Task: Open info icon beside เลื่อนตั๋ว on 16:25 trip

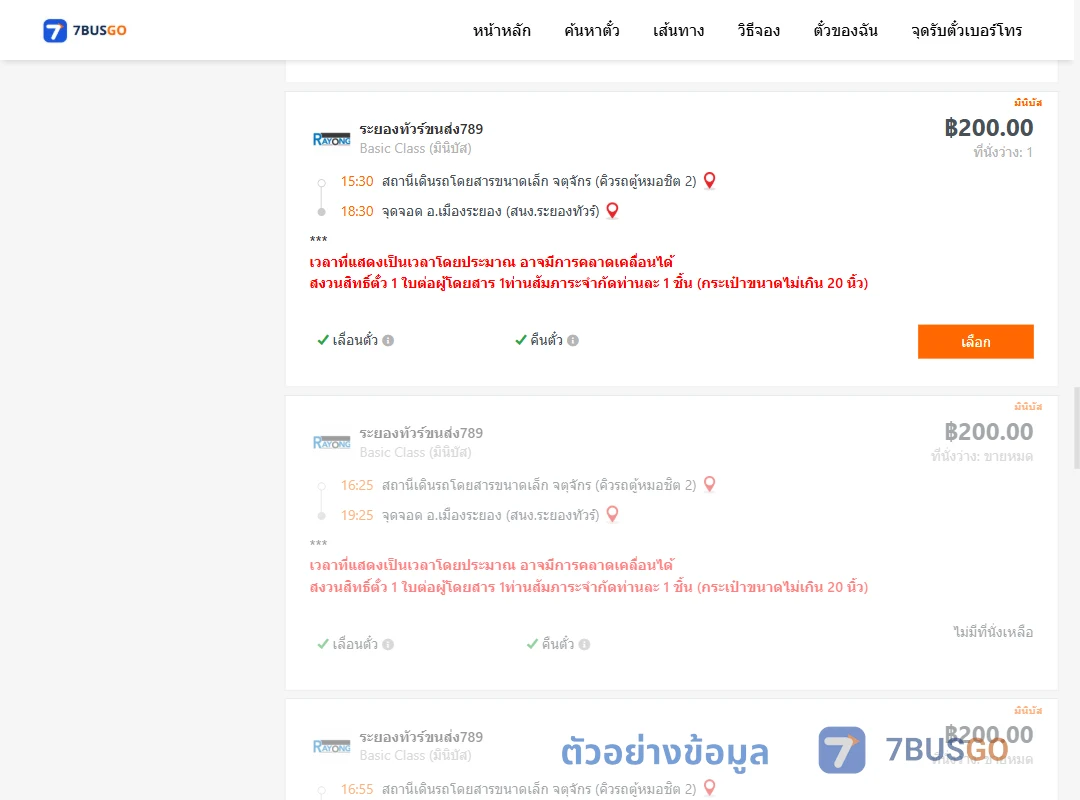Action: coord(388,644)
